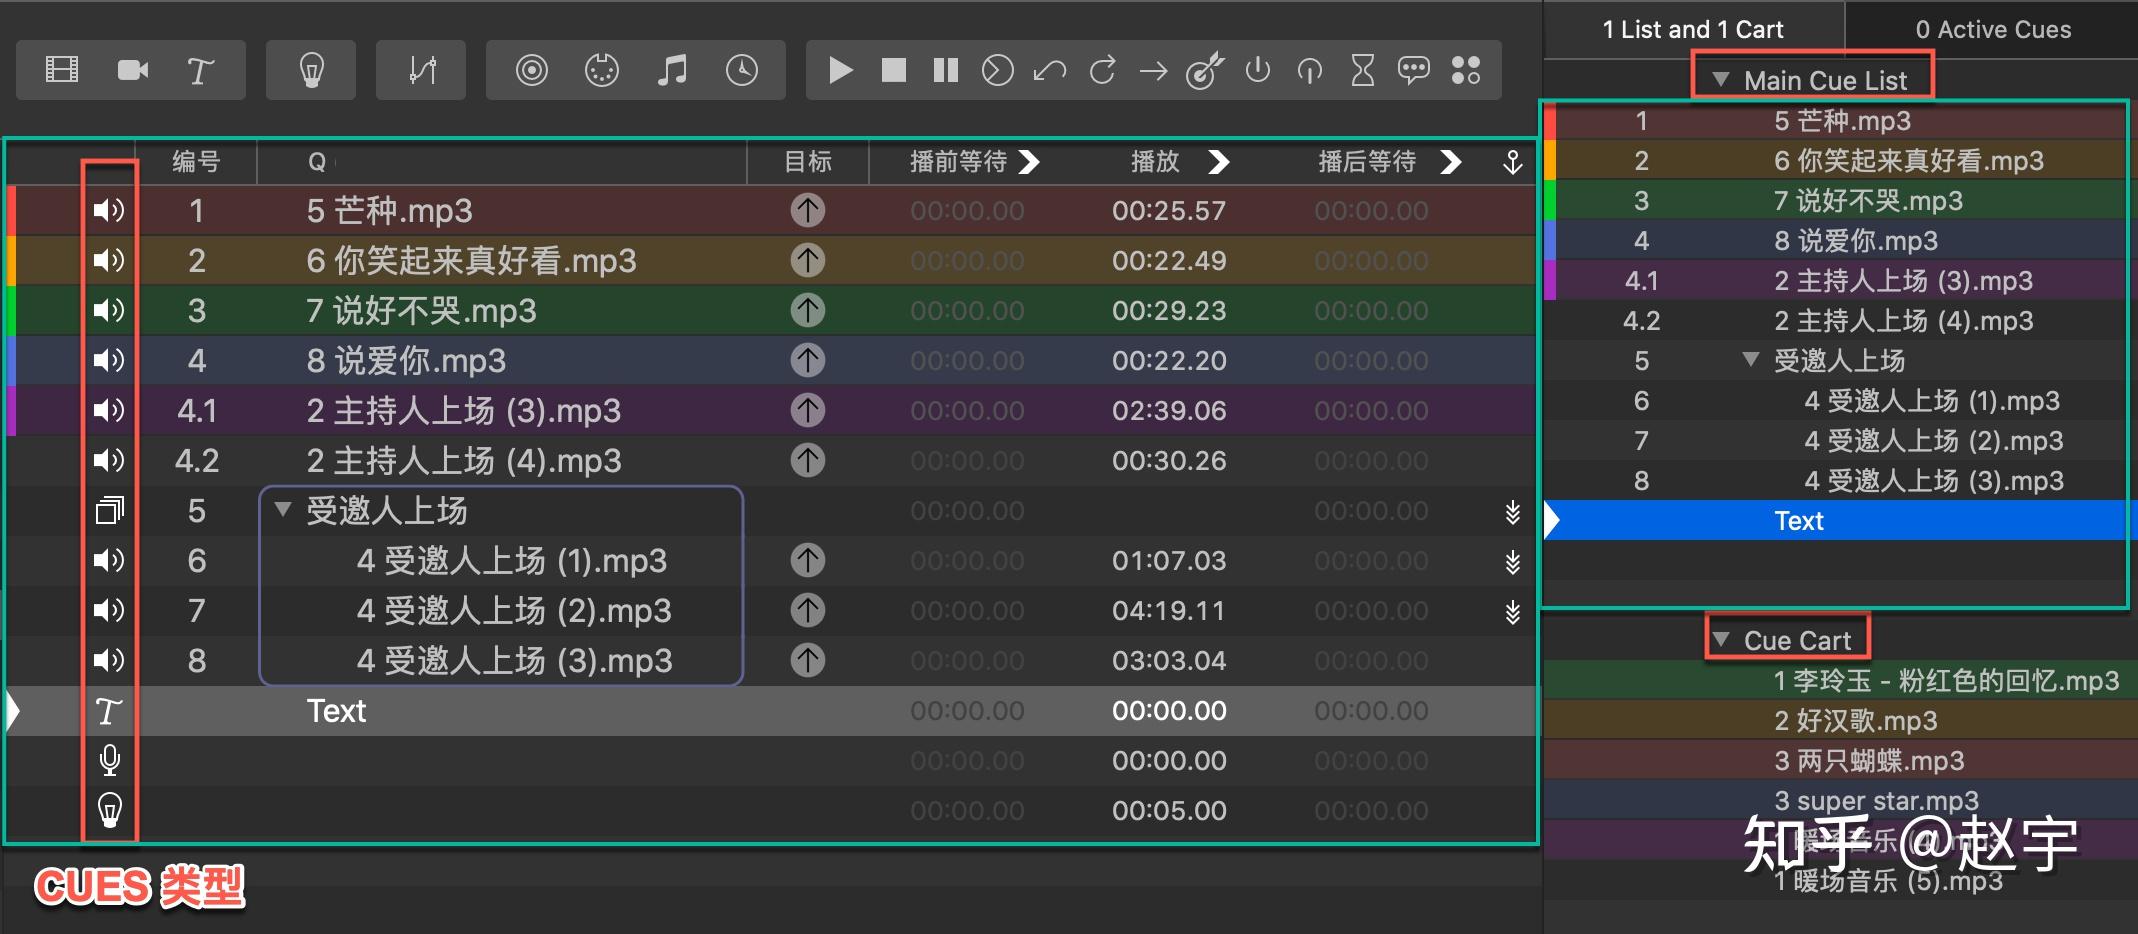Screen dimensions: 2138x934
Task: Mute the audio cue for 5 芒种.mp3
Action: click(108, 211)
